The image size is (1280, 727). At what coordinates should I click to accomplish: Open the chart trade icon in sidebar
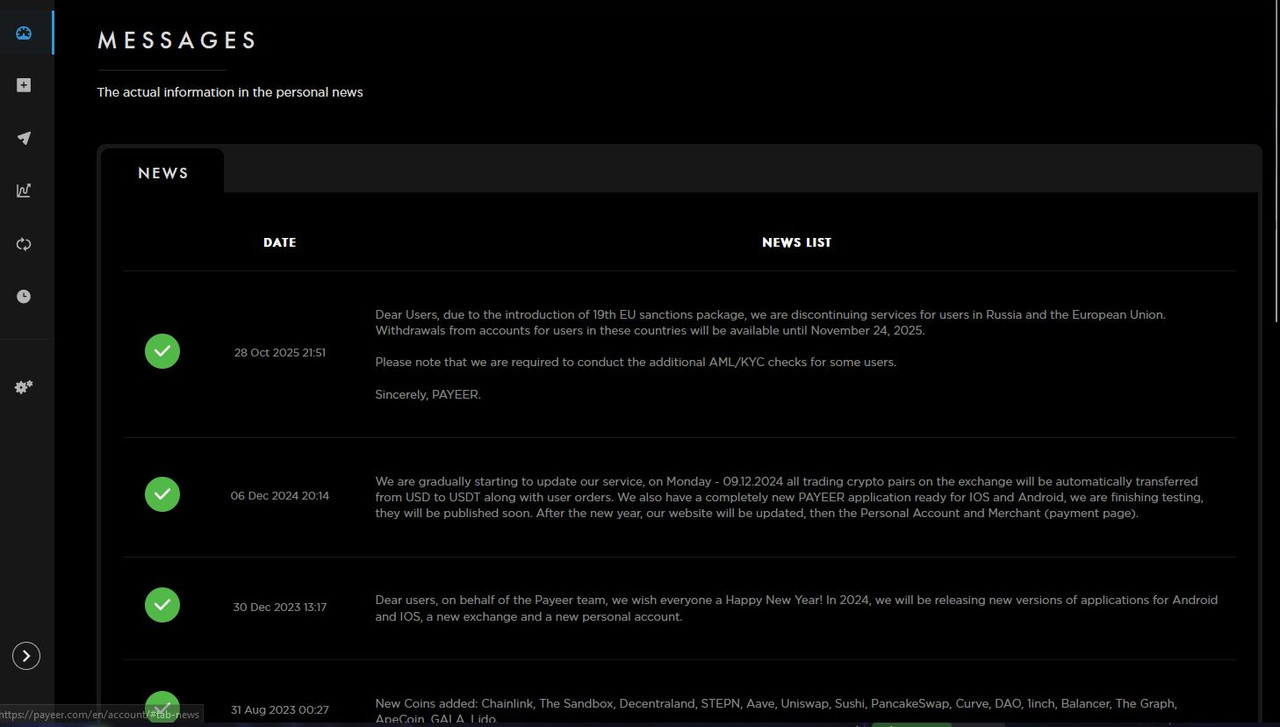[x=24, y=190]
